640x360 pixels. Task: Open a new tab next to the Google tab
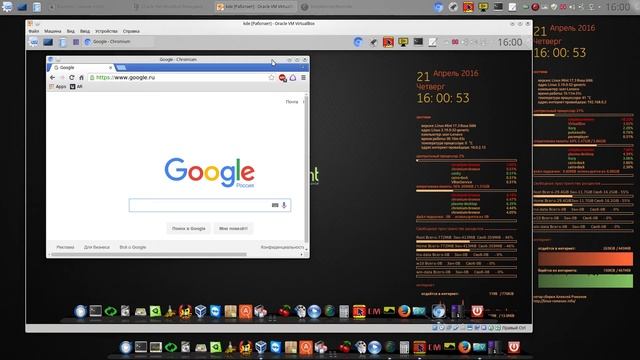click(121, 67)
